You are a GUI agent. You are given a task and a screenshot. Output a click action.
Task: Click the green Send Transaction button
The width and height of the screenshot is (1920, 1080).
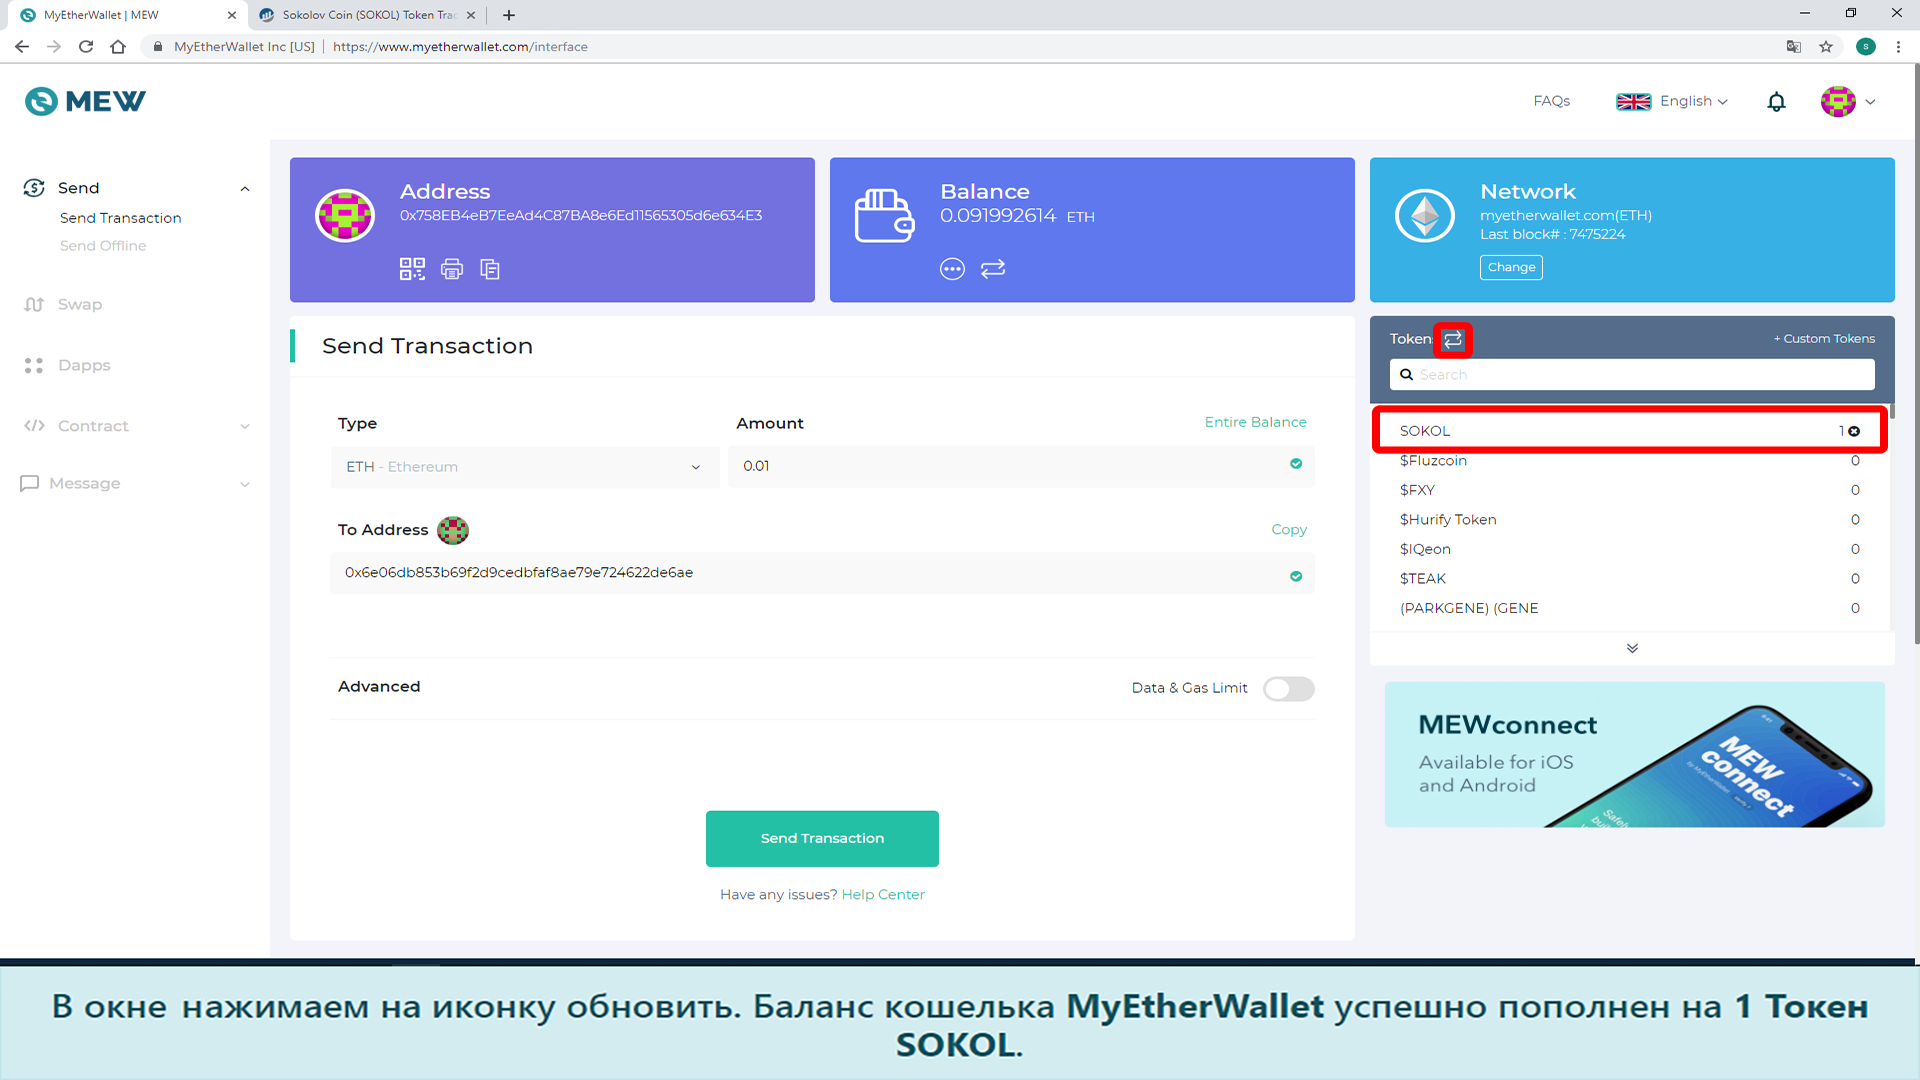click(822, 839)
